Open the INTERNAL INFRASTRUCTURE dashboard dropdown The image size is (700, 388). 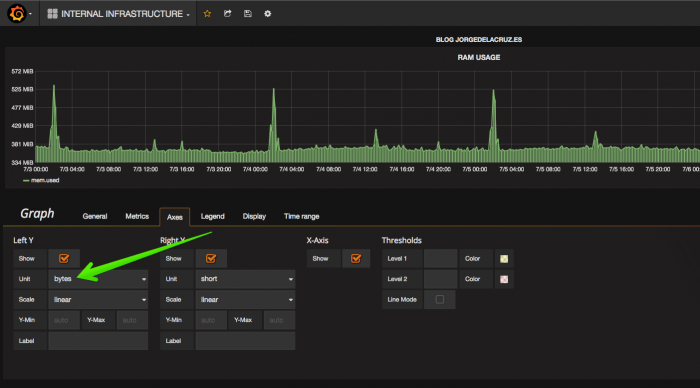tap(118, 14)
